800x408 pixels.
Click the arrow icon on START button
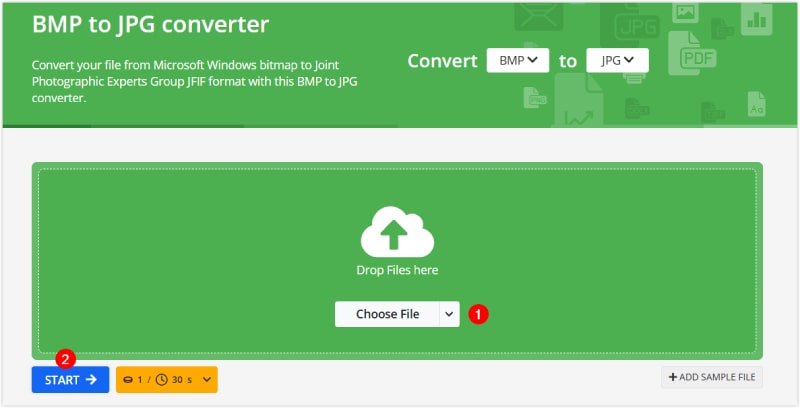pos(91,379)
